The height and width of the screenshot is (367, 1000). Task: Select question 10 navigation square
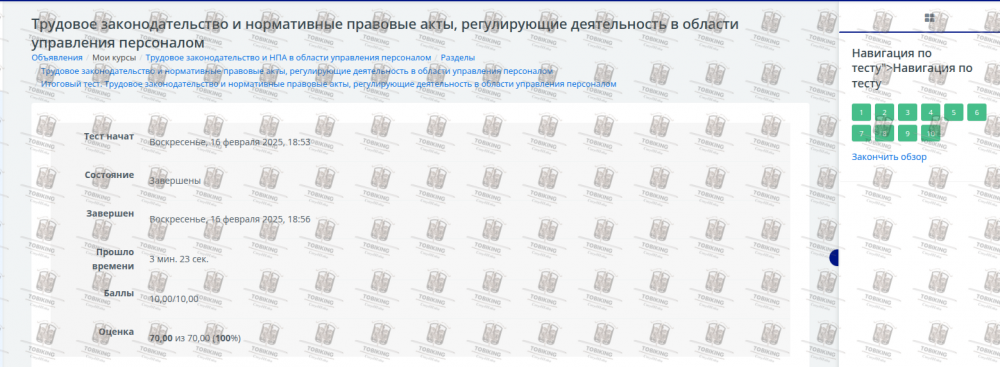pyautogui.click(x=930, y=133)
